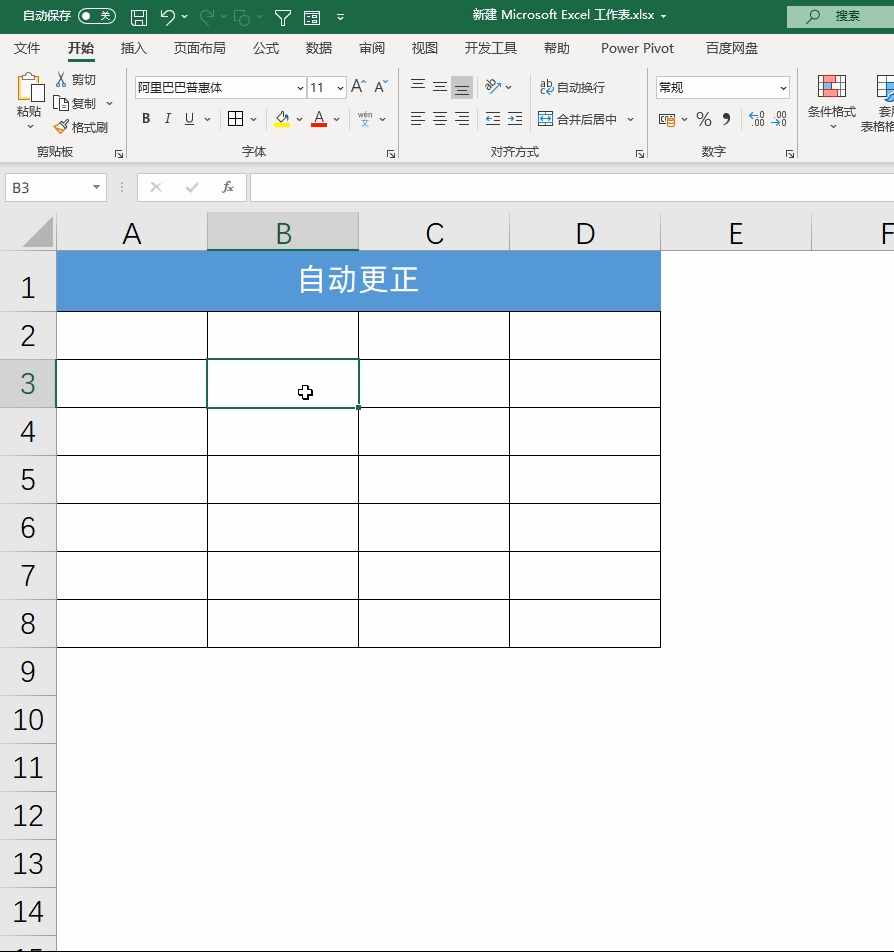Click the Middle Align icon
894x952 pixels.
[x=440, y=86]
